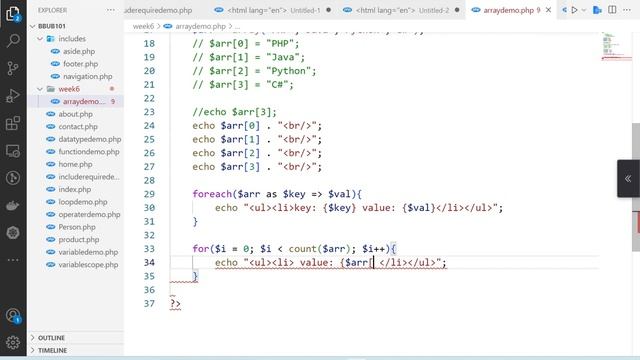Click week6 in the breadcrumb

click(x=143, y=26)
